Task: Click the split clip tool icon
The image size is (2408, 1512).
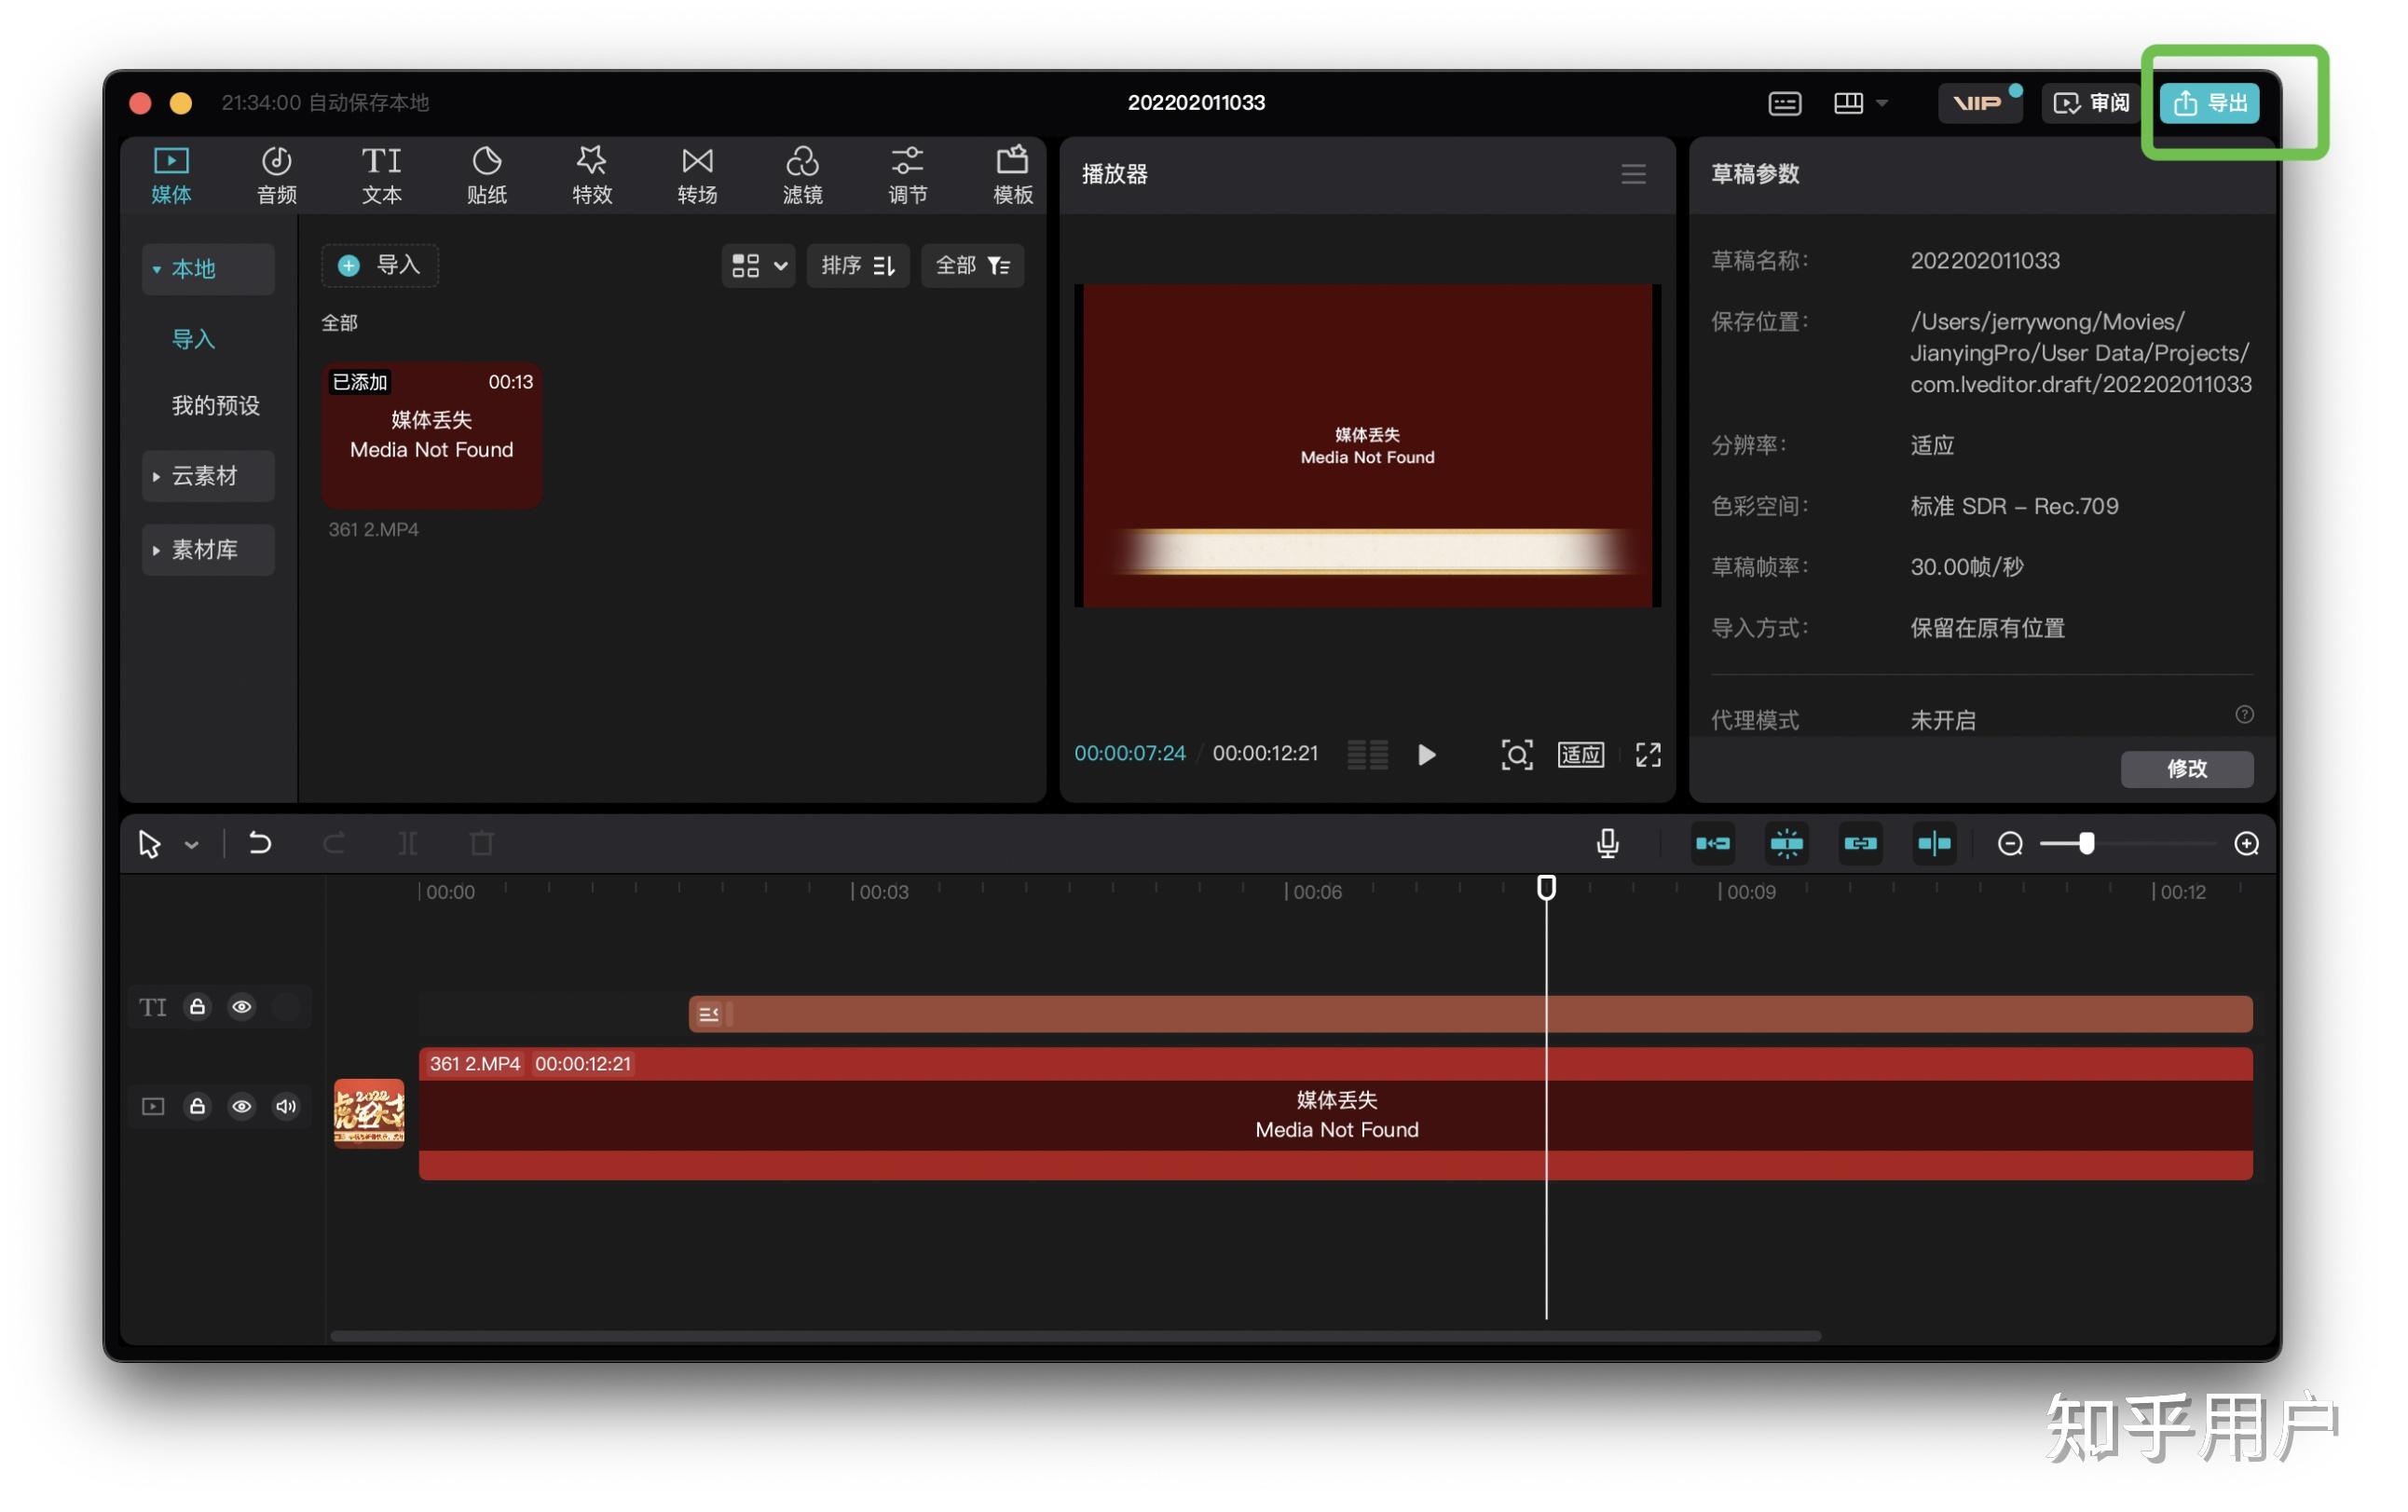Action: pyautogui.click(x=408, y=844)
